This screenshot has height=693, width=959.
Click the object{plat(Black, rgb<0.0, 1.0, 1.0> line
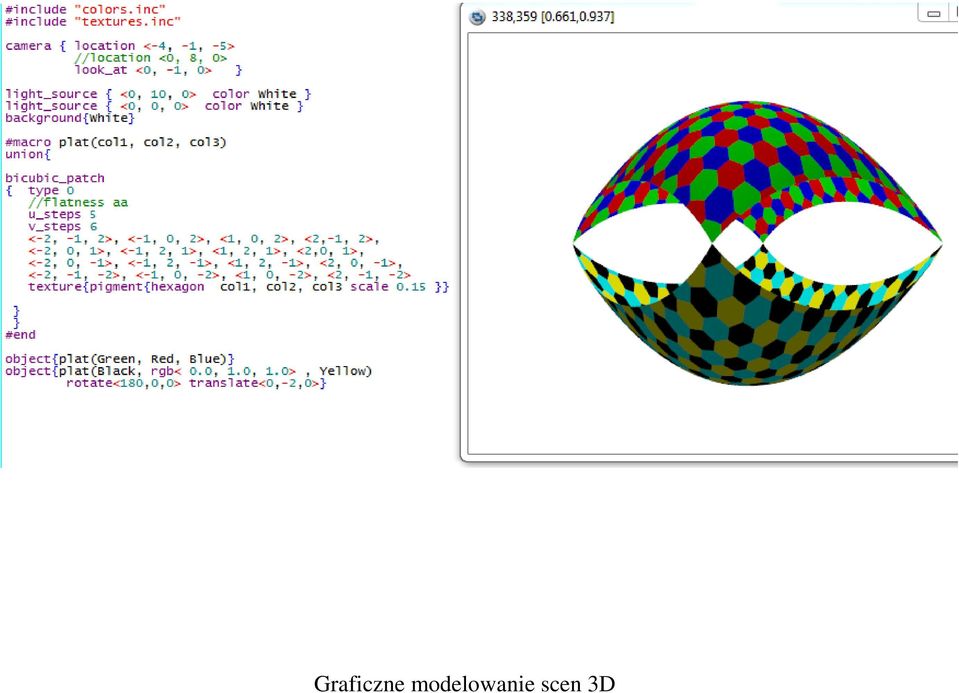(188, 371)
